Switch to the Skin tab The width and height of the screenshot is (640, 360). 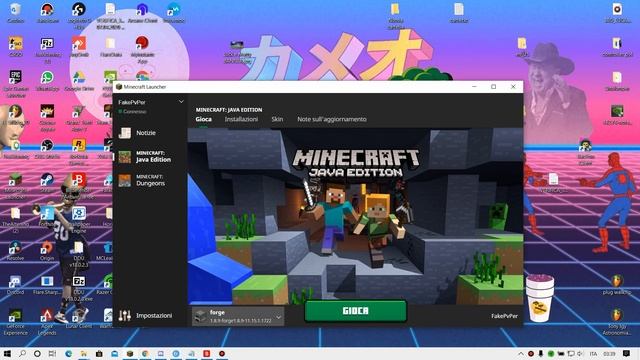tap(277, 119)
